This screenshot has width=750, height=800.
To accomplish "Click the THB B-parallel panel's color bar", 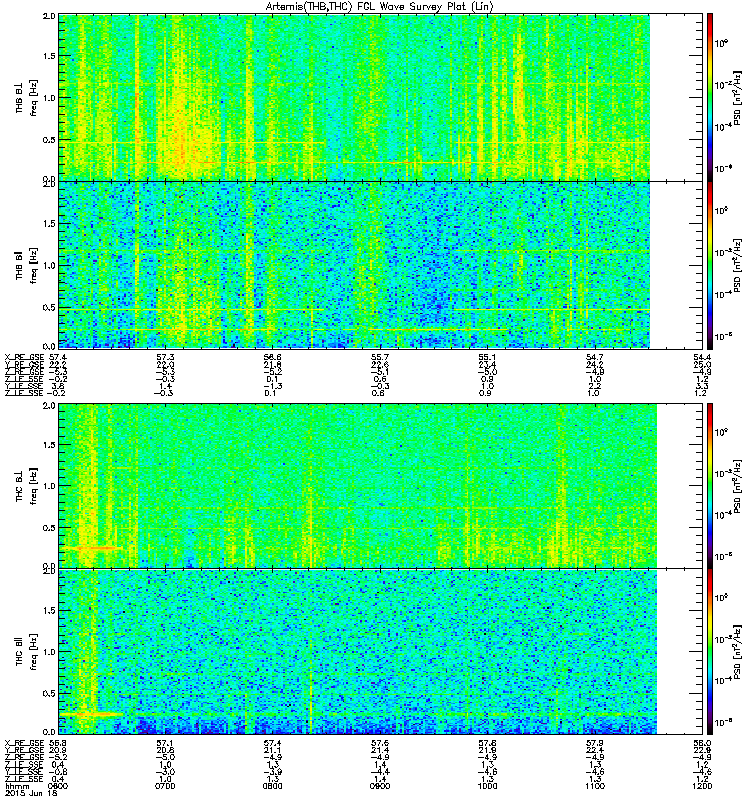I will point(710,265).
